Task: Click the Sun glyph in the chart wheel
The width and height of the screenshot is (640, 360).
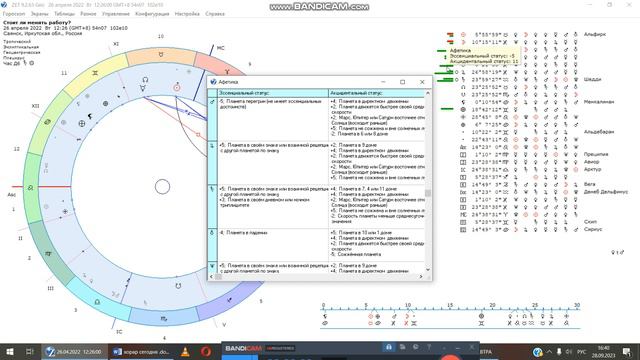Action: pyautogui.click(x=177, y=87)
